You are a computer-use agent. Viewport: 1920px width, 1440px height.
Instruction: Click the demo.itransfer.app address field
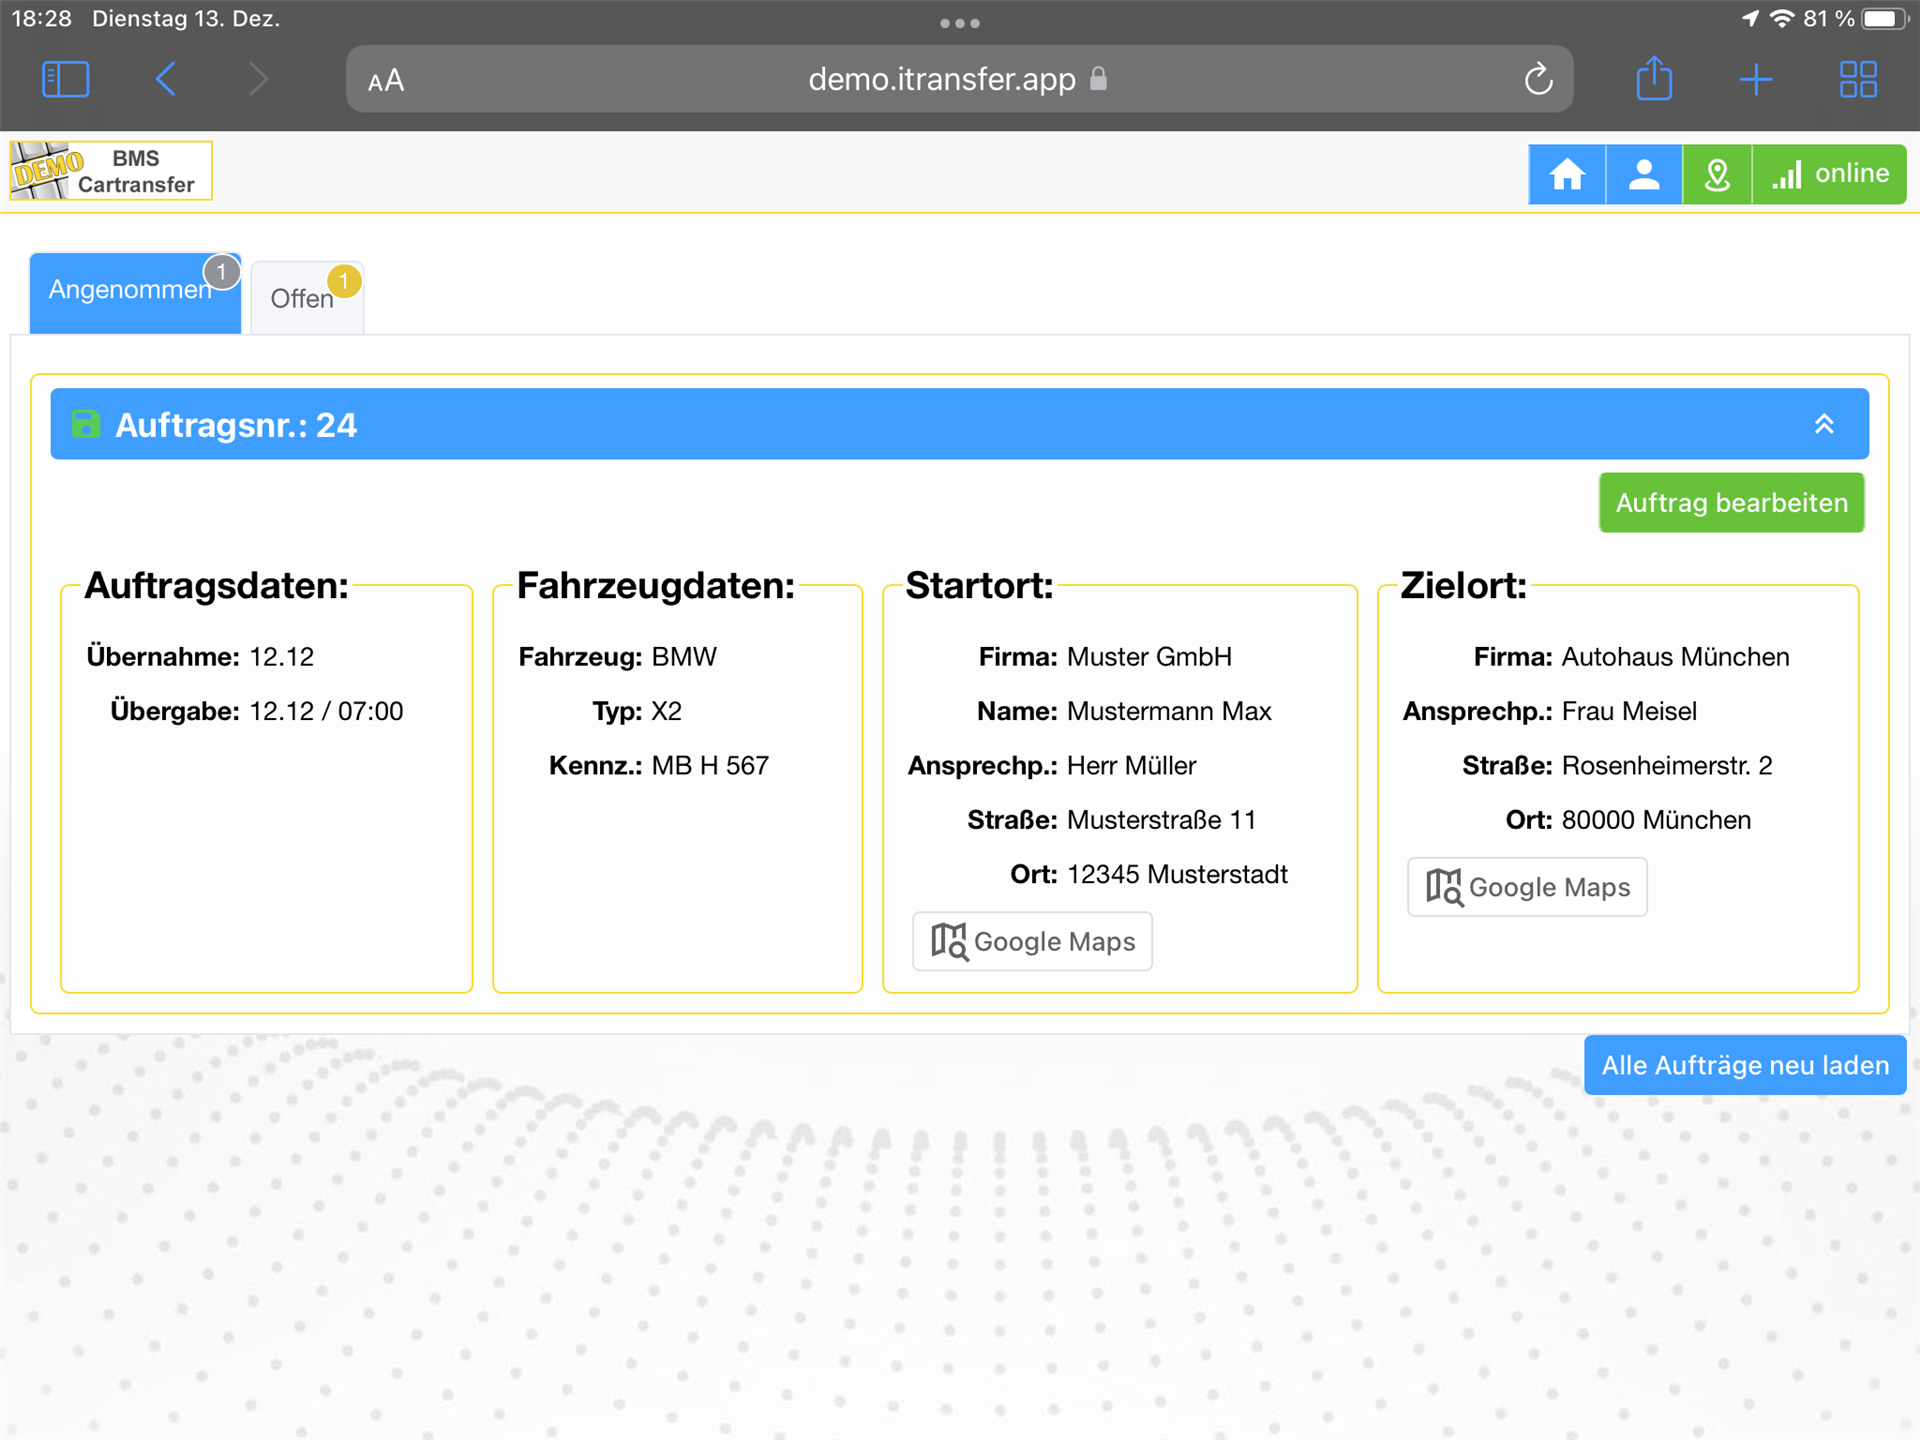(940, 79)
